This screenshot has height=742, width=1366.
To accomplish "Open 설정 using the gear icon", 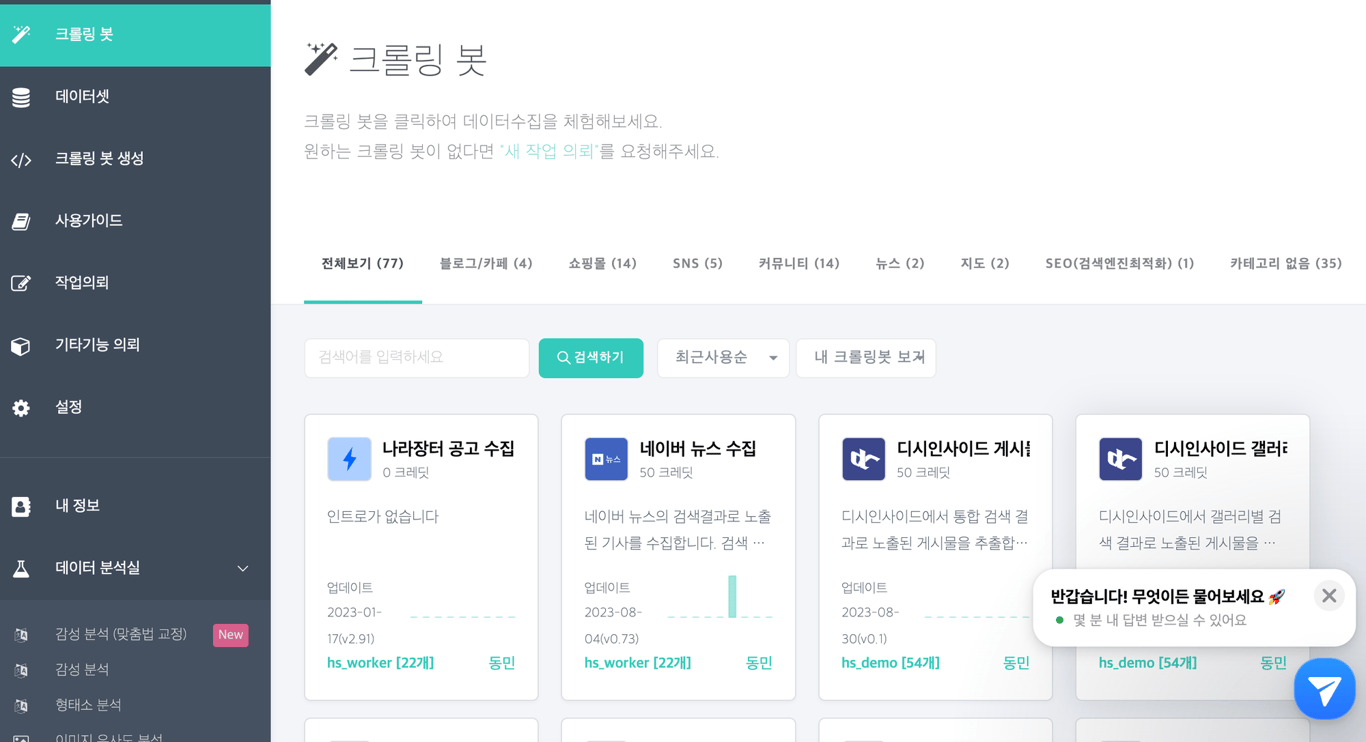I will point(21,408).
